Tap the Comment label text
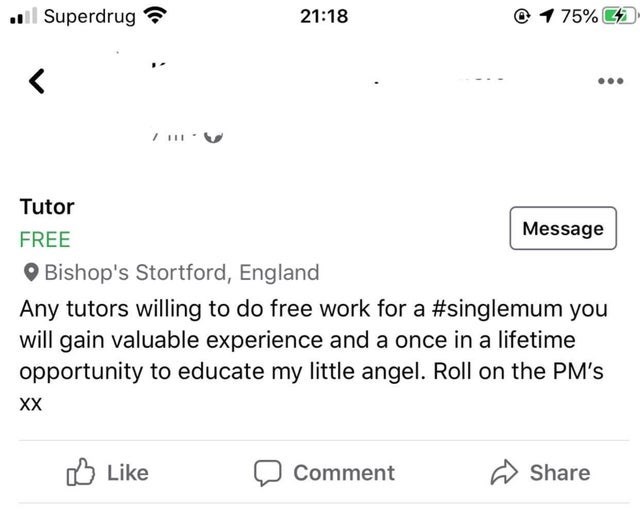640x513 pixels. pos(344,473)
